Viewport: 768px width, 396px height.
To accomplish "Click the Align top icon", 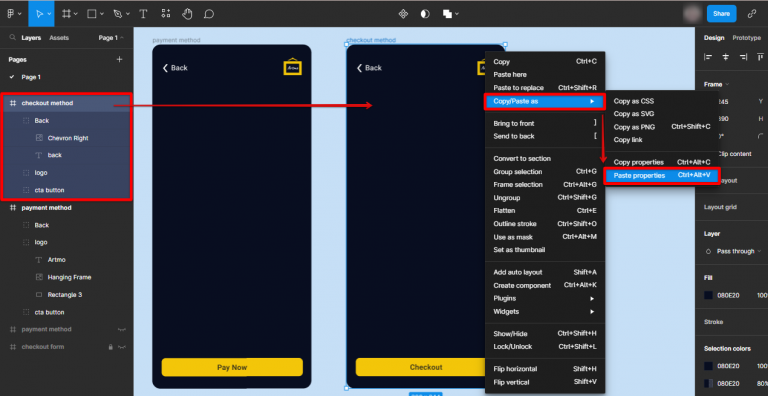I will 761,57.
